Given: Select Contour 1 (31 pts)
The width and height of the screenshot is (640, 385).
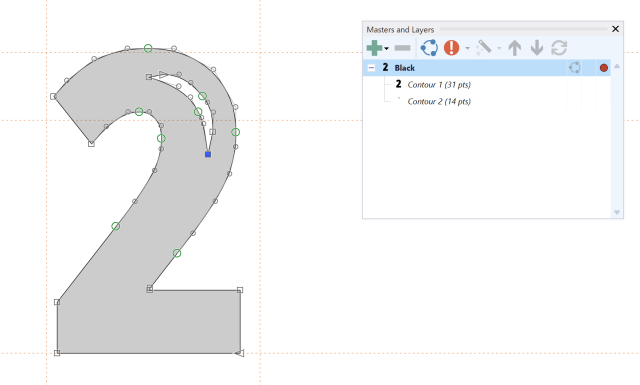Looking at the screenshot, I should tap(439, 85).
